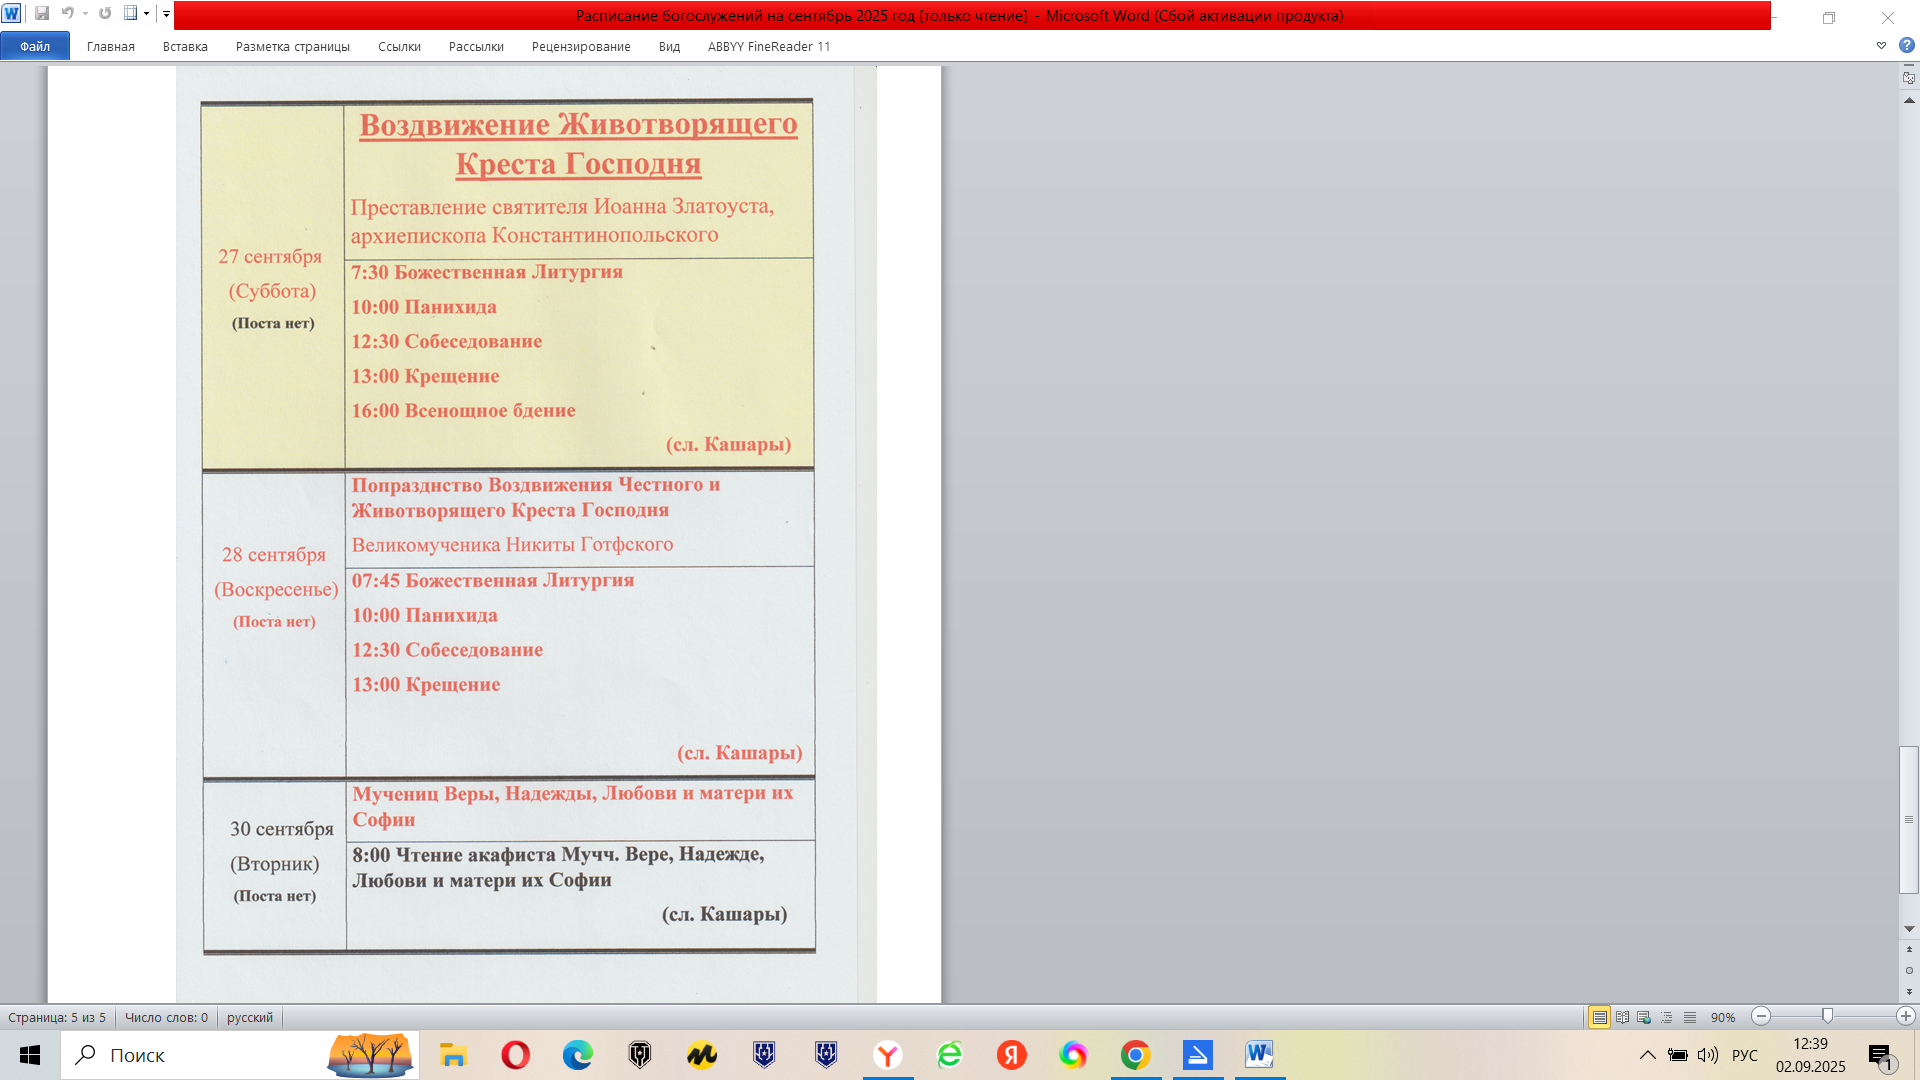Switch to Full Screen Reading view icon
The width and height of the screenshot is (1920, 1080).
tap(1622, 1017)
